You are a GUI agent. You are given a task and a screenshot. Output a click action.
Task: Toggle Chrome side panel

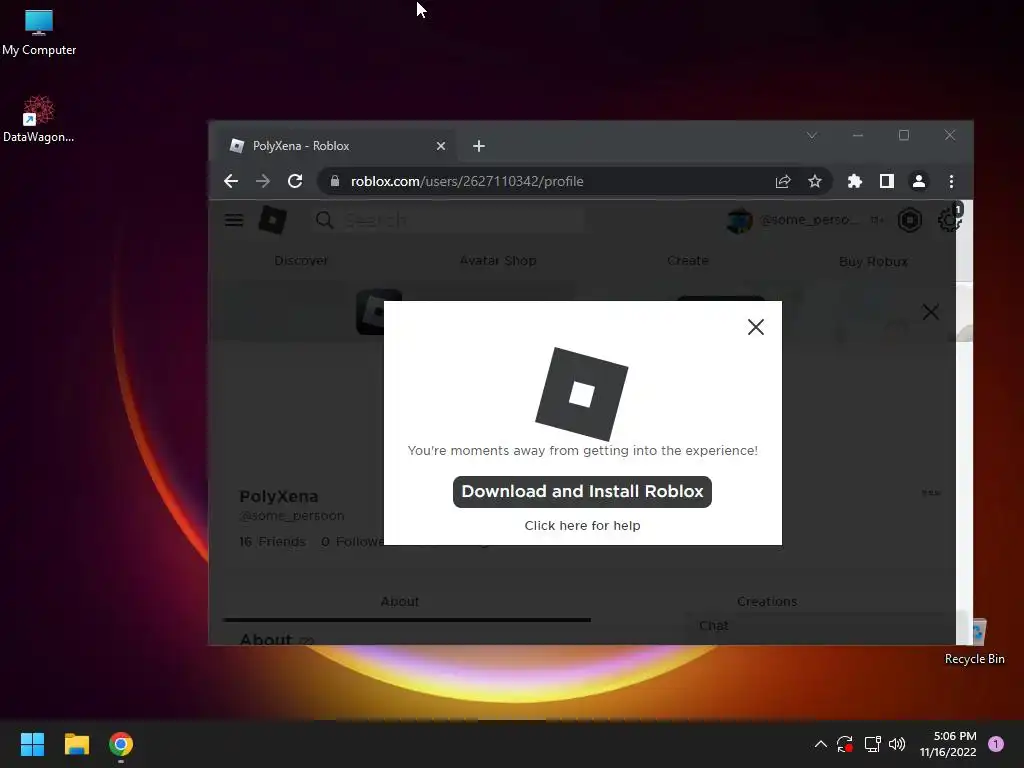pyautogui.click(x=886, y=181)
